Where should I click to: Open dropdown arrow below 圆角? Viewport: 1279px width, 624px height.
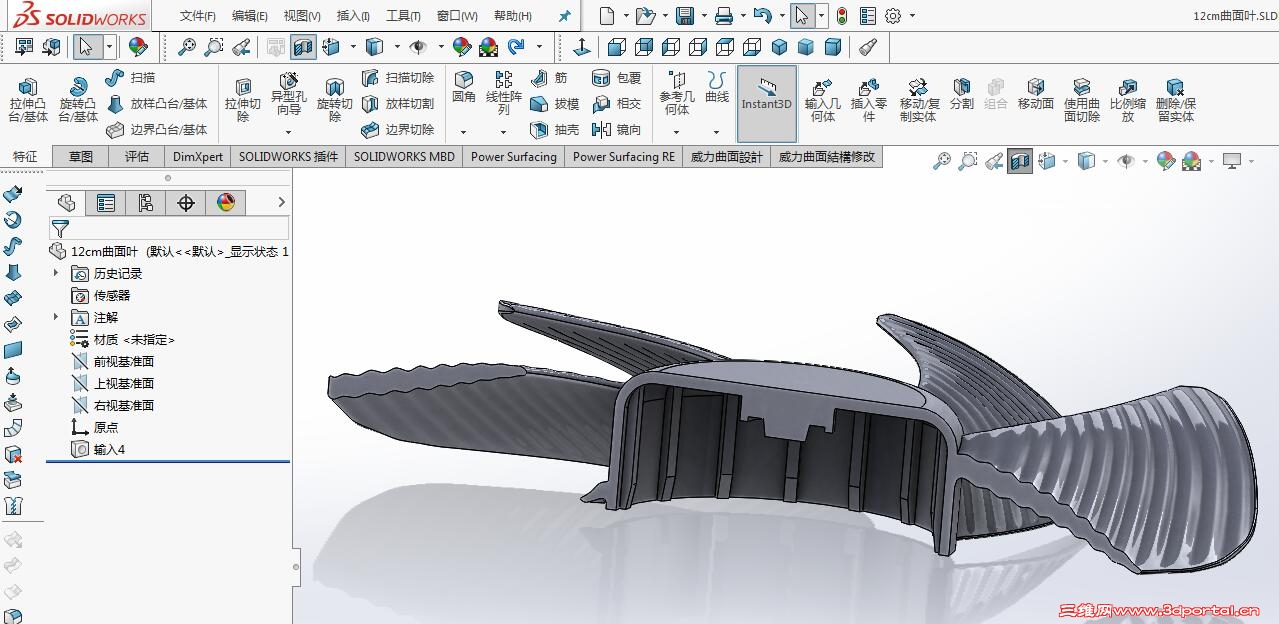pyautogui.click(x=463, y=132)
